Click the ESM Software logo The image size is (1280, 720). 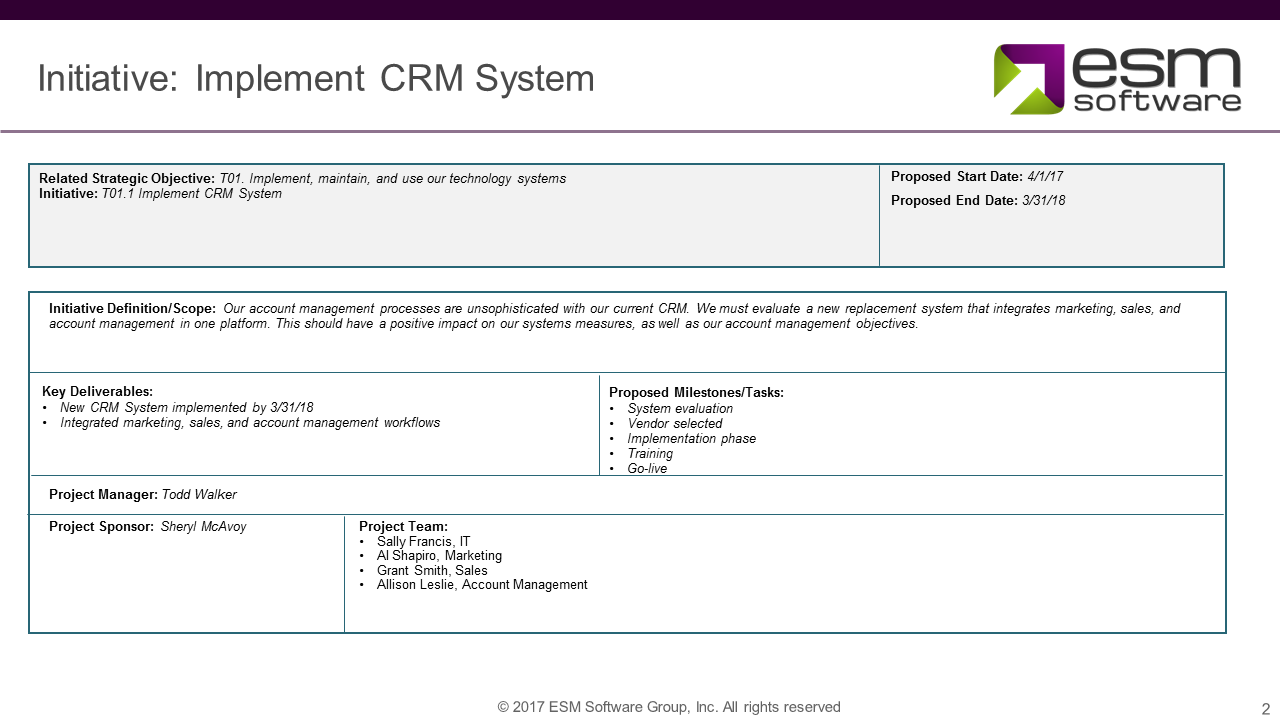[x=1115, y=77]
